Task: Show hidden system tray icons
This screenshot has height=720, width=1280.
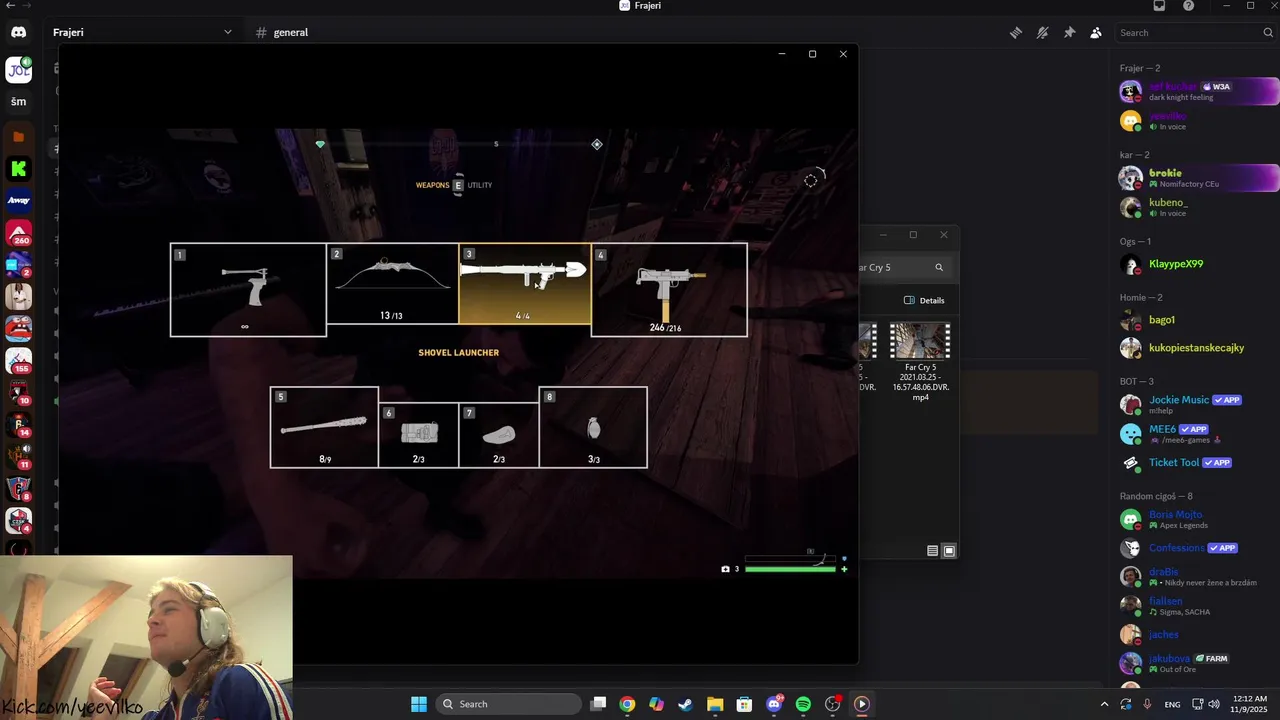Action: point(1104,704)
